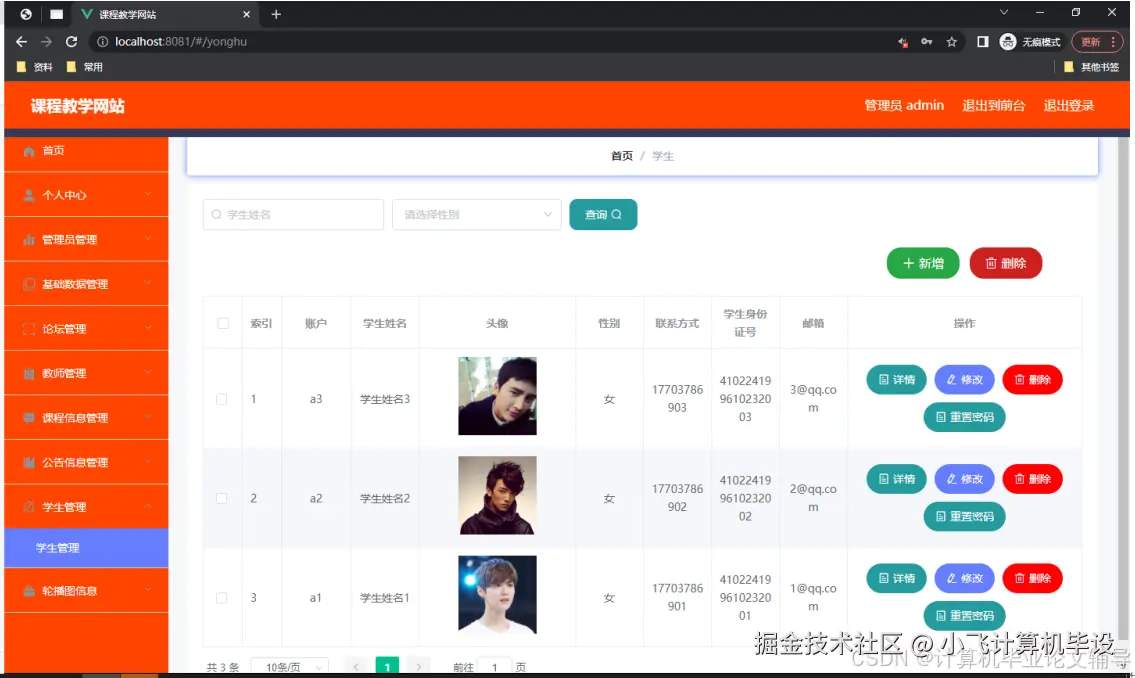Expand the 公告信息管理 sidebar menu

pos(148,462)
